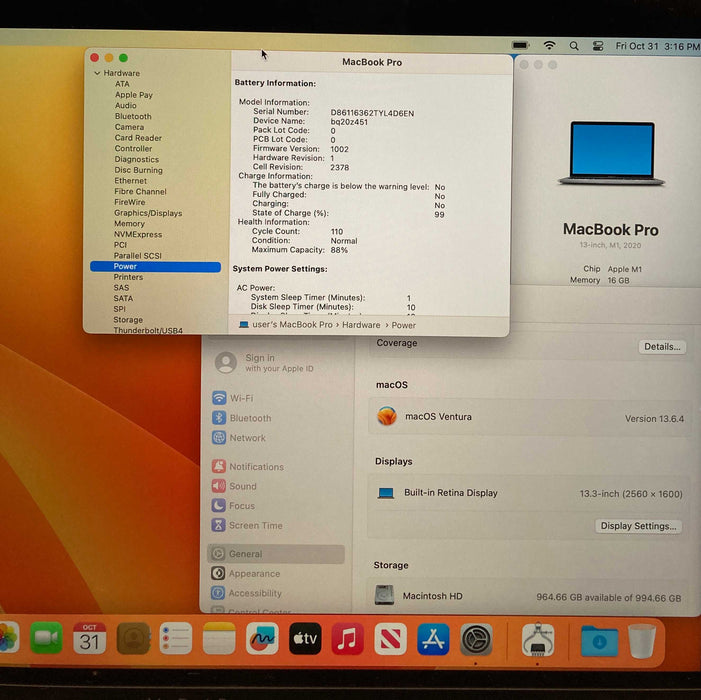Viewport: 701px width, 700px height.
Task: Open Photos from the Dock
Action: (x=8, y=638)
